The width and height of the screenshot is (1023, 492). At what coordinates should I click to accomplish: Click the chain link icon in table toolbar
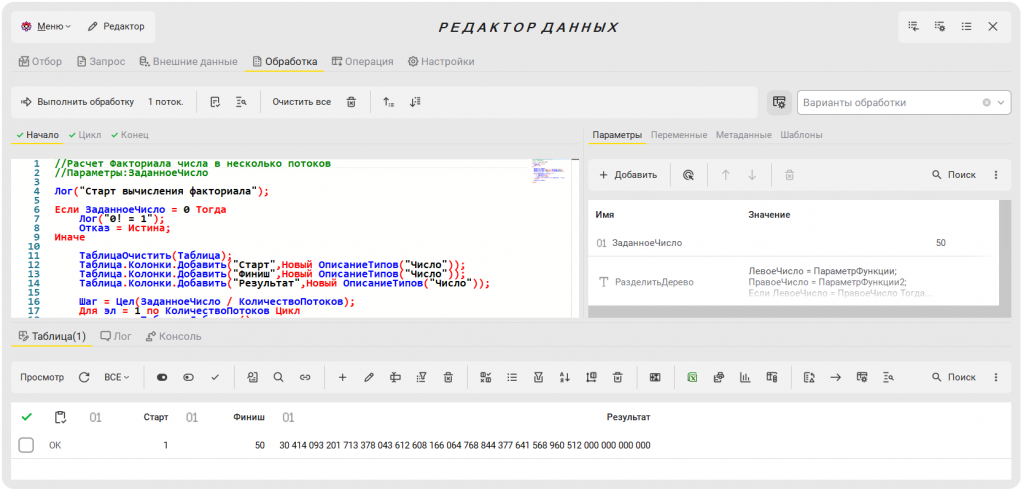pos(305,377)
